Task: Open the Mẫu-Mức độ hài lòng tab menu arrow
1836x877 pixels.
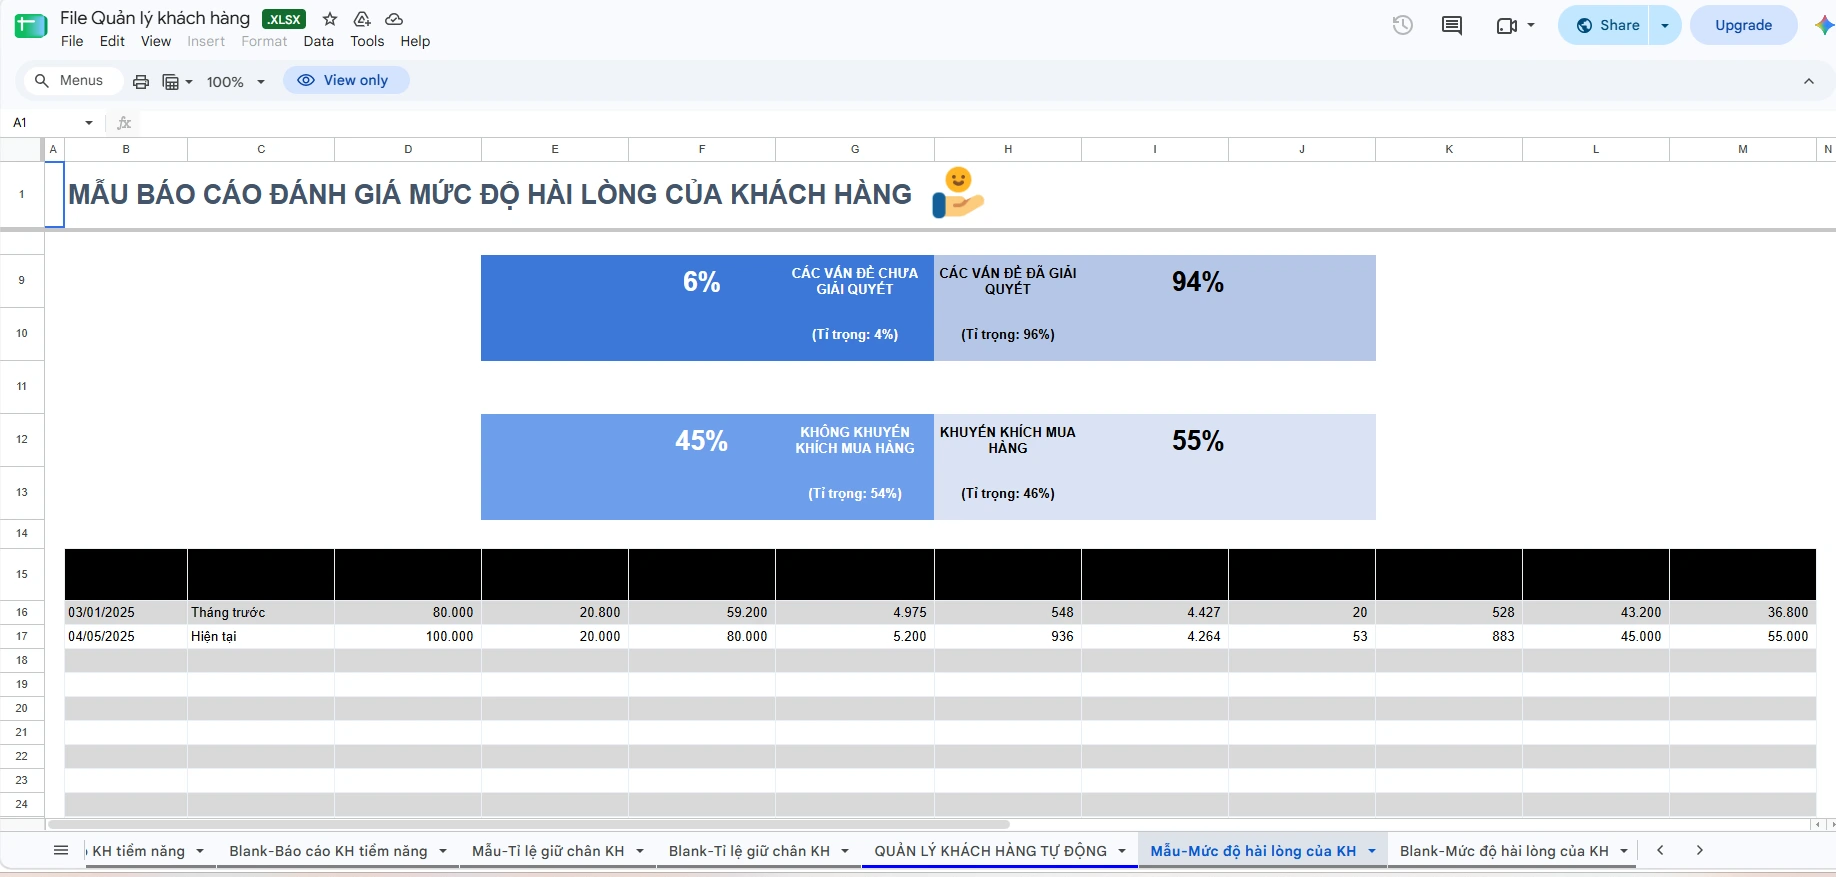Action: (1372, 851)
